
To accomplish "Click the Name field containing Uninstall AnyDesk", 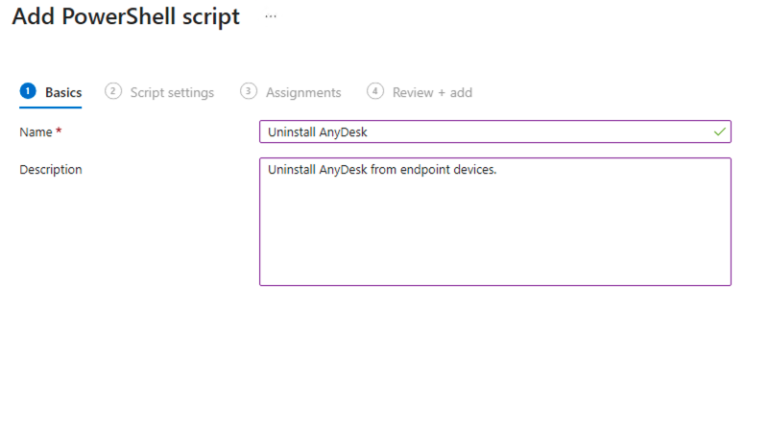I will tap(495, 132).
